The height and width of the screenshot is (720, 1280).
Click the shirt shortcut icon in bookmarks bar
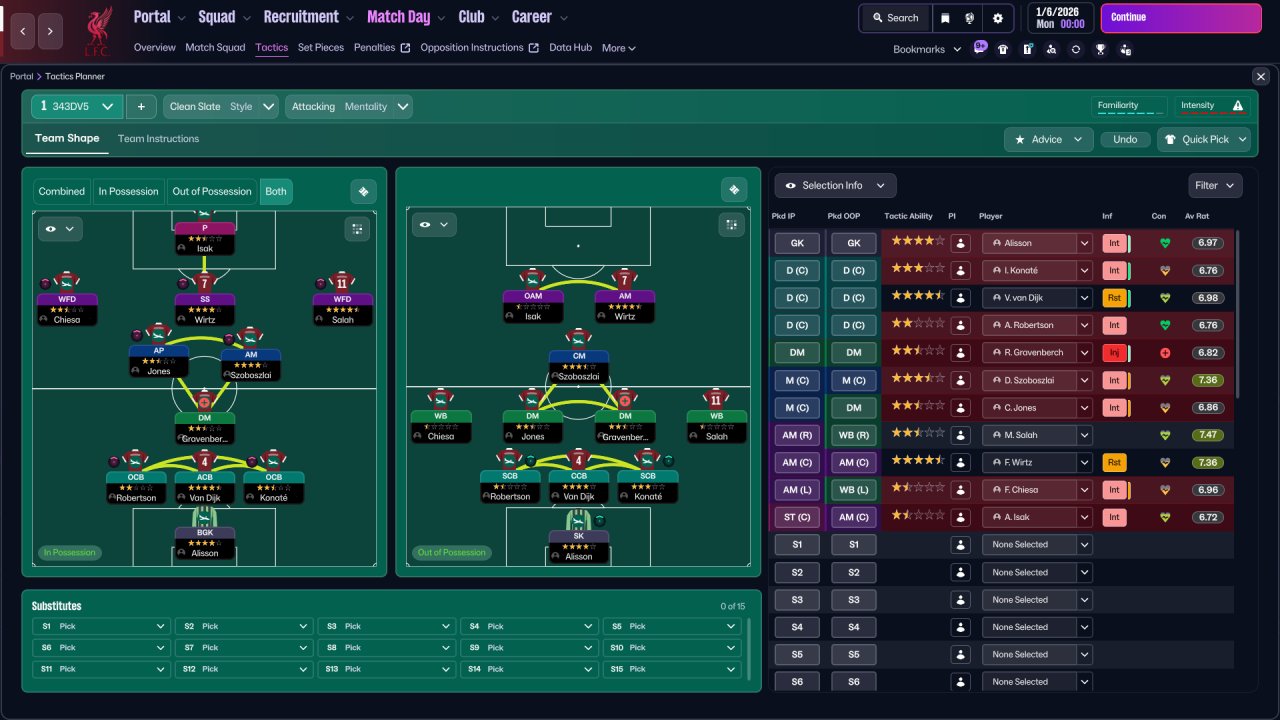(1003, 49)
